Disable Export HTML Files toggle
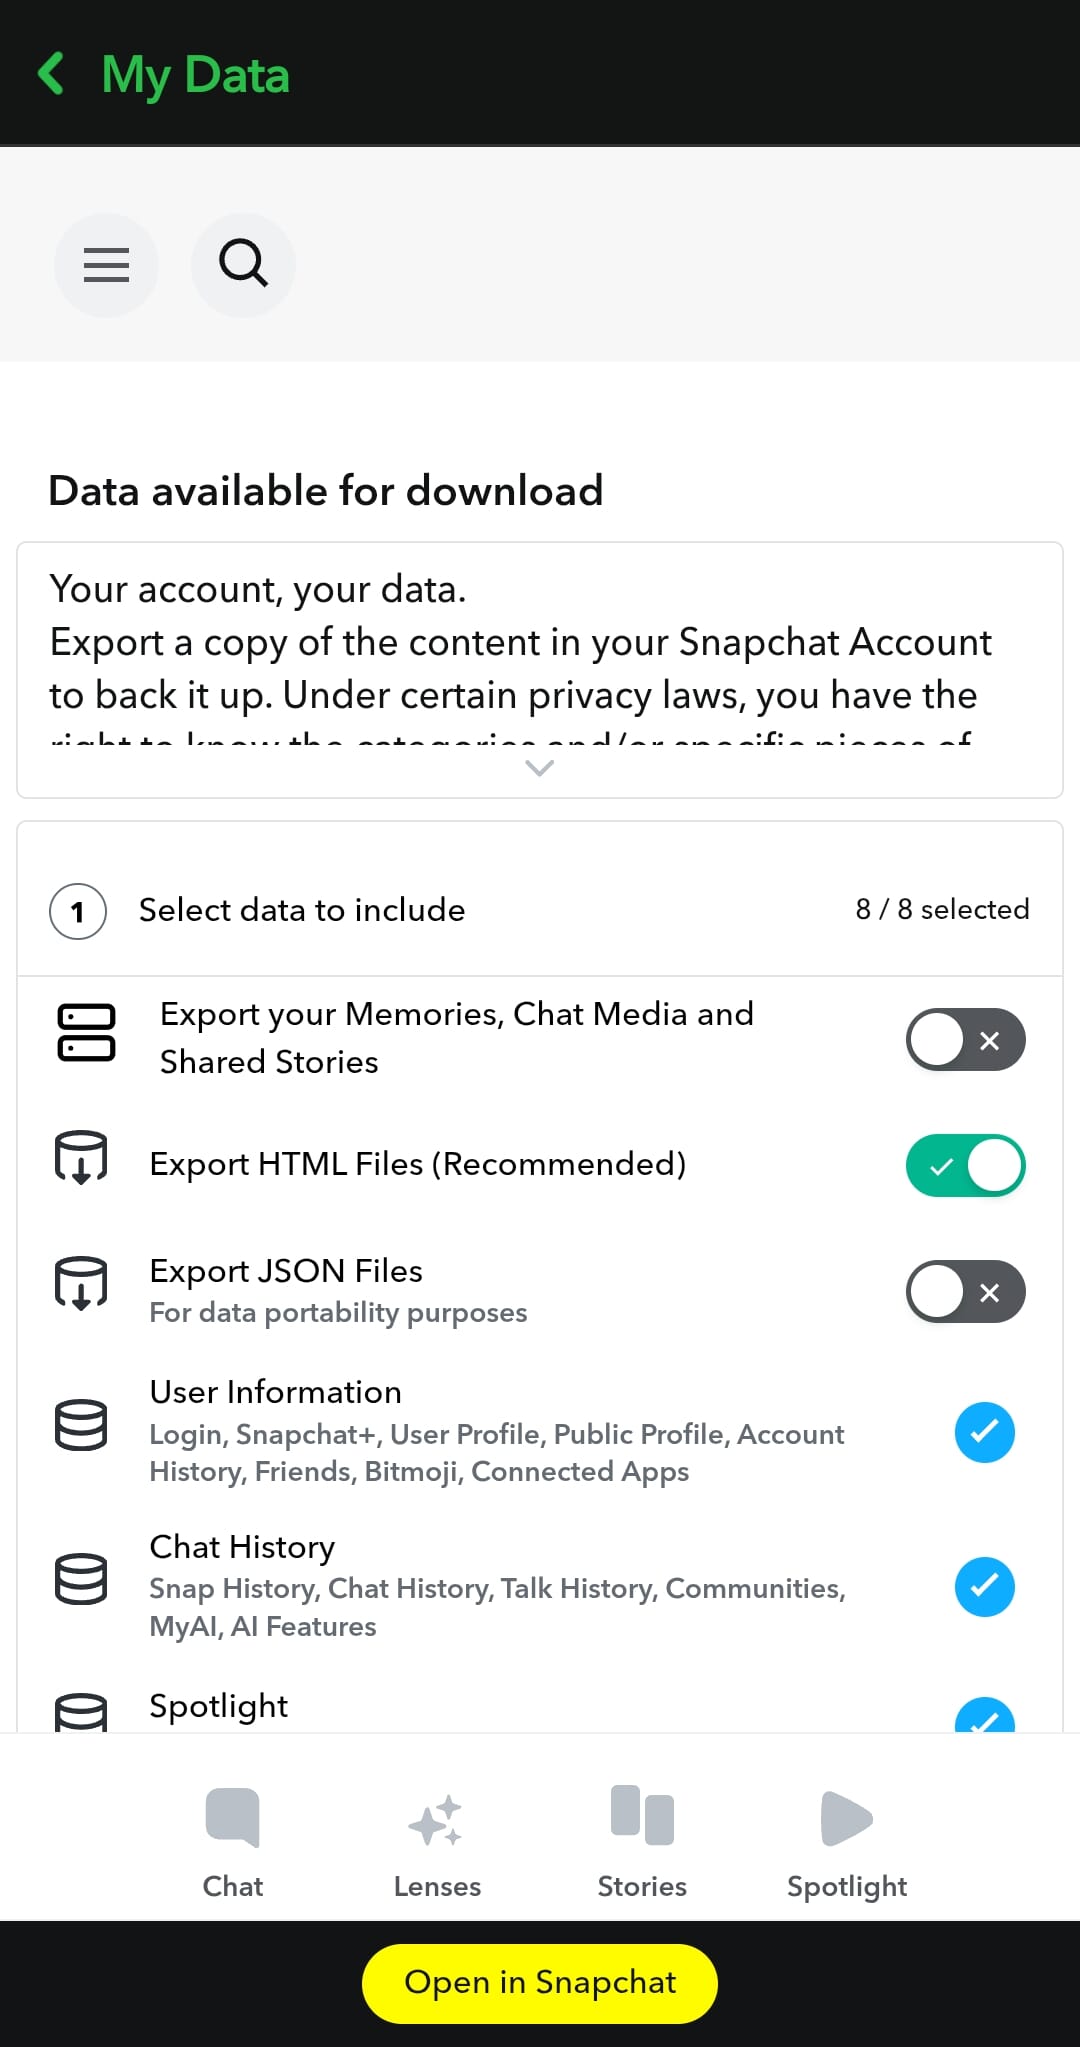Screen dimensions: 1080x2047 [x=964, y=1165]
